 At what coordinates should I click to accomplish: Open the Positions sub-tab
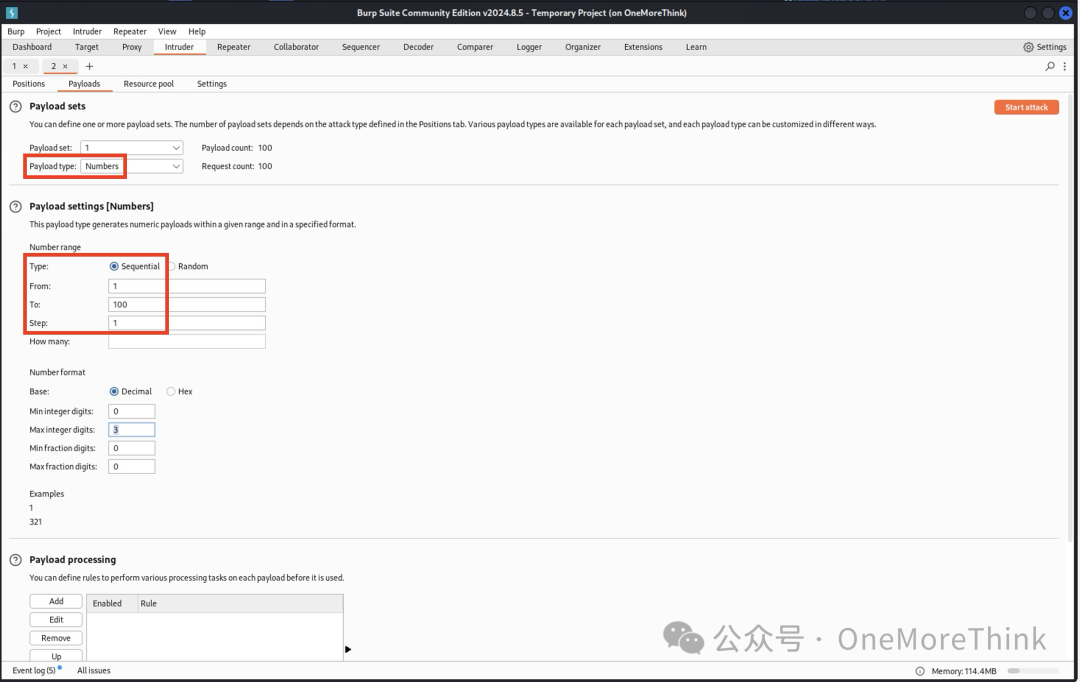tap(29, 84)
